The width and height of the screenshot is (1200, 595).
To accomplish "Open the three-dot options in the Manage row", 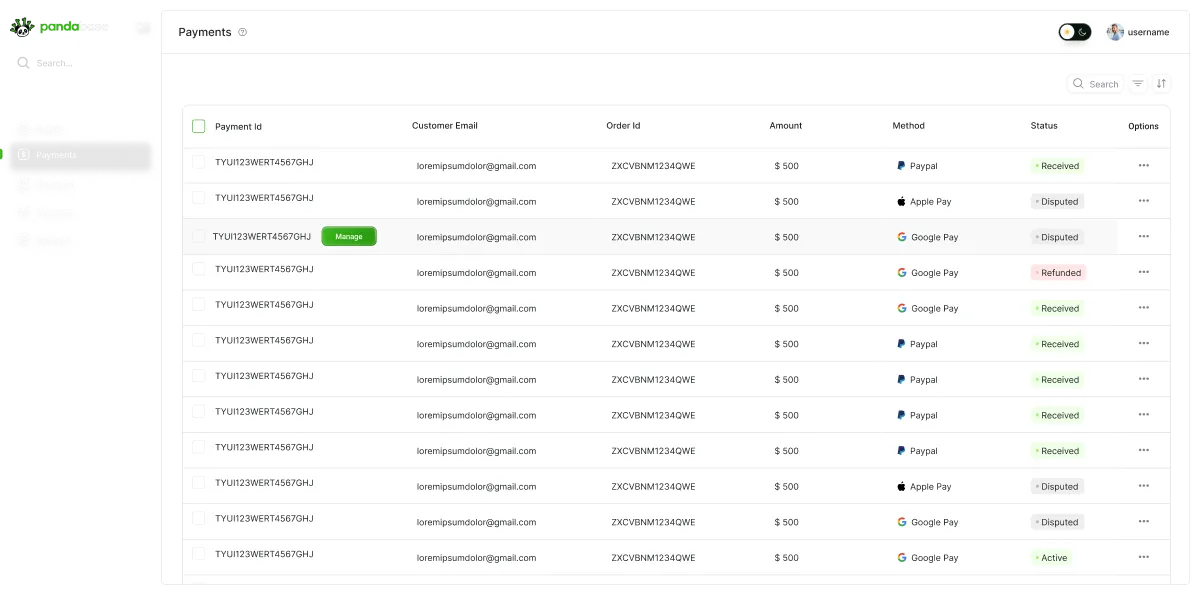I will (x=1144, y=236).
